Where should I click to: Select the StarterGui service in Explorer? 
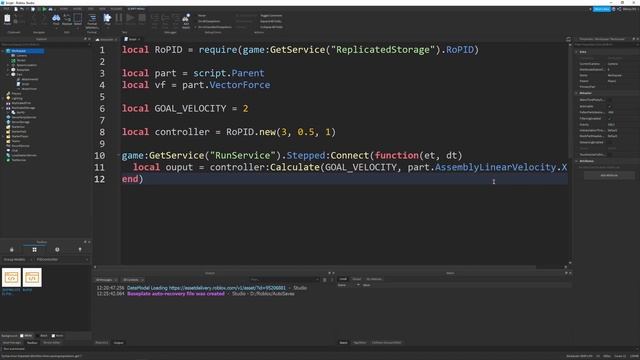pyautogui.click(x=18, y=127)
